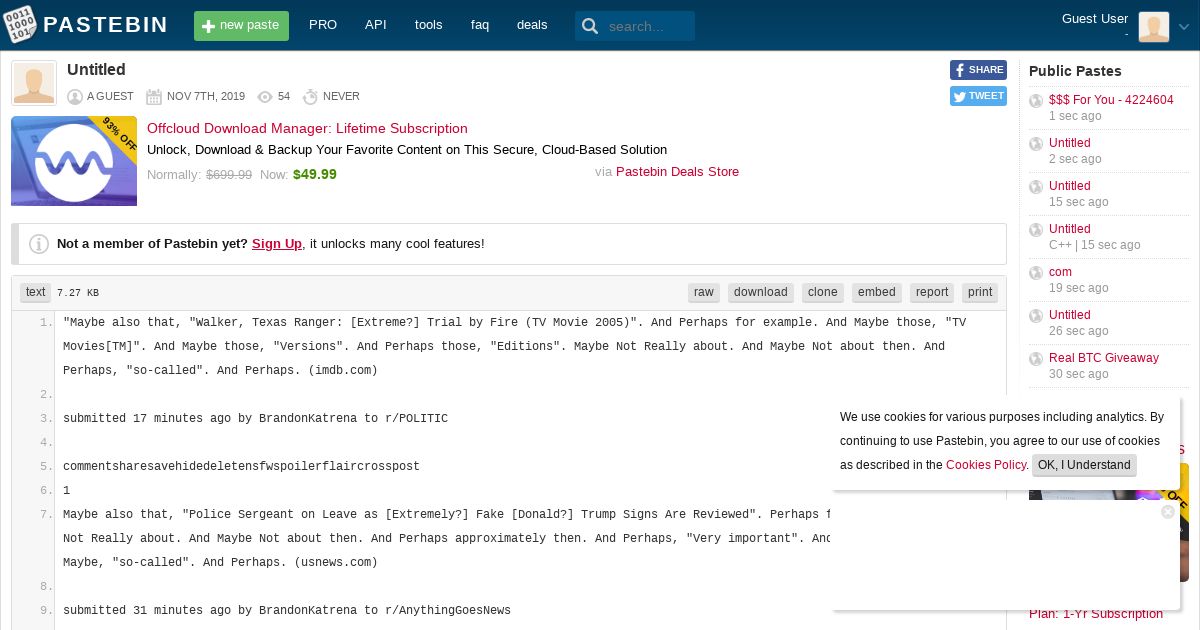Click the eye views icon beside 54
This screenshot has height=630, width=1200.
[x=265, y=97]
